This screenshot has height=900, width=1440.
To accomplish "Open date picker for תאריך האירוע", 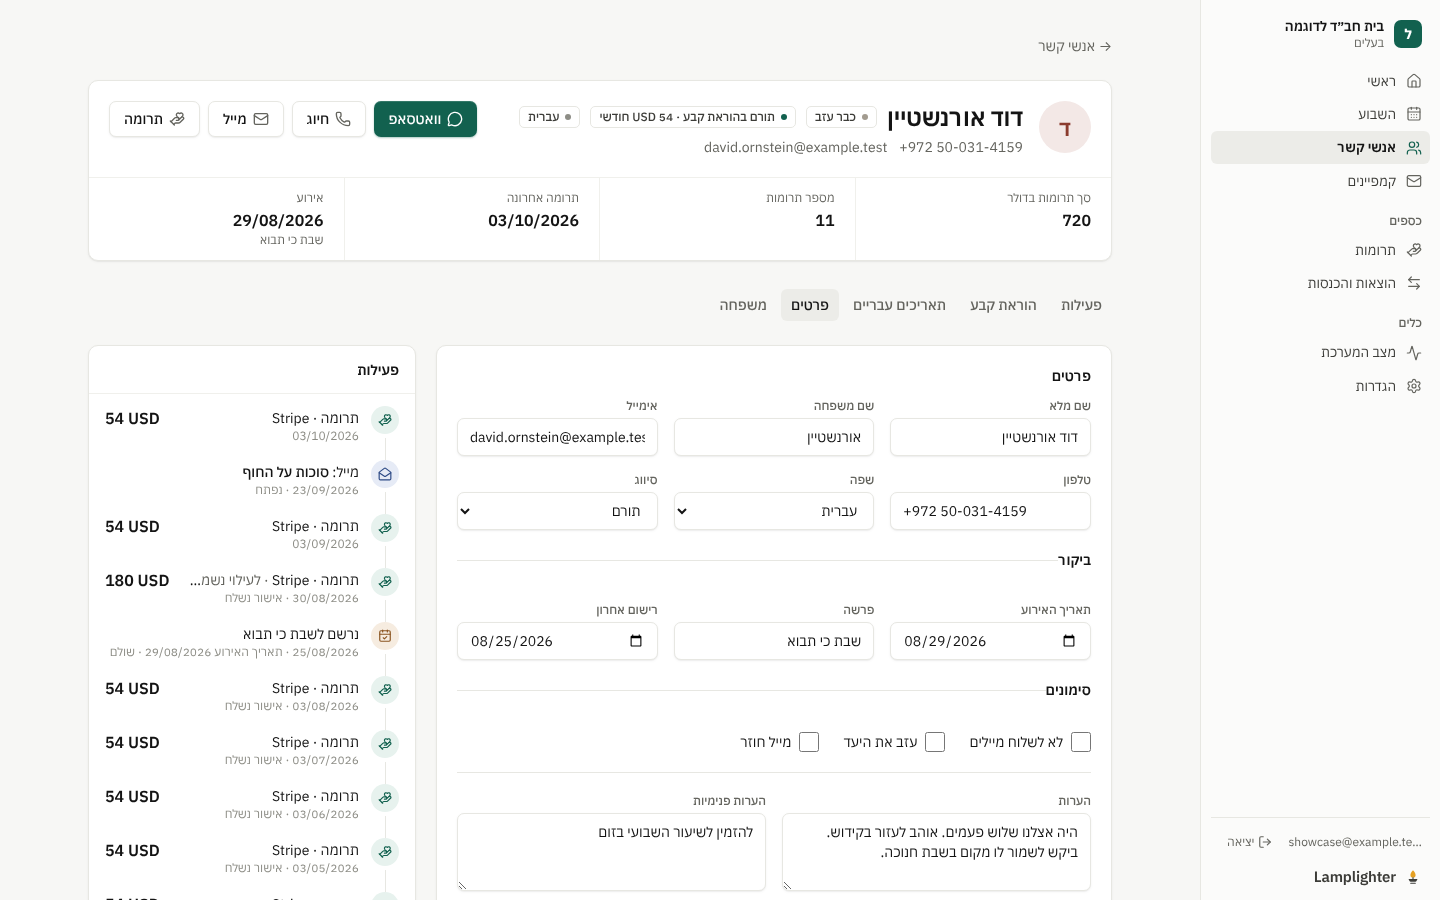I will tap(1068, 641).
